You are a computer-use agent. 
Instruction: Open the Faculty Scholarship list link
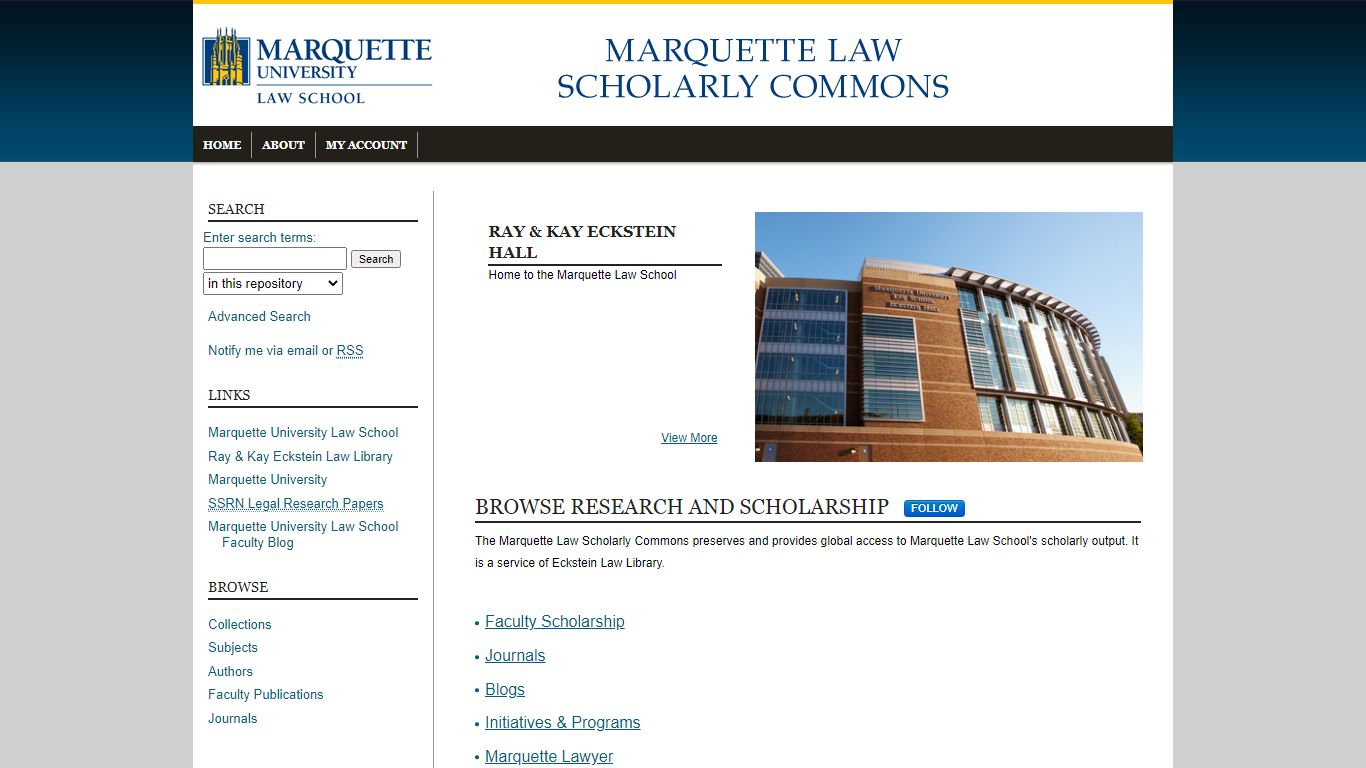[x=555, y=622]
